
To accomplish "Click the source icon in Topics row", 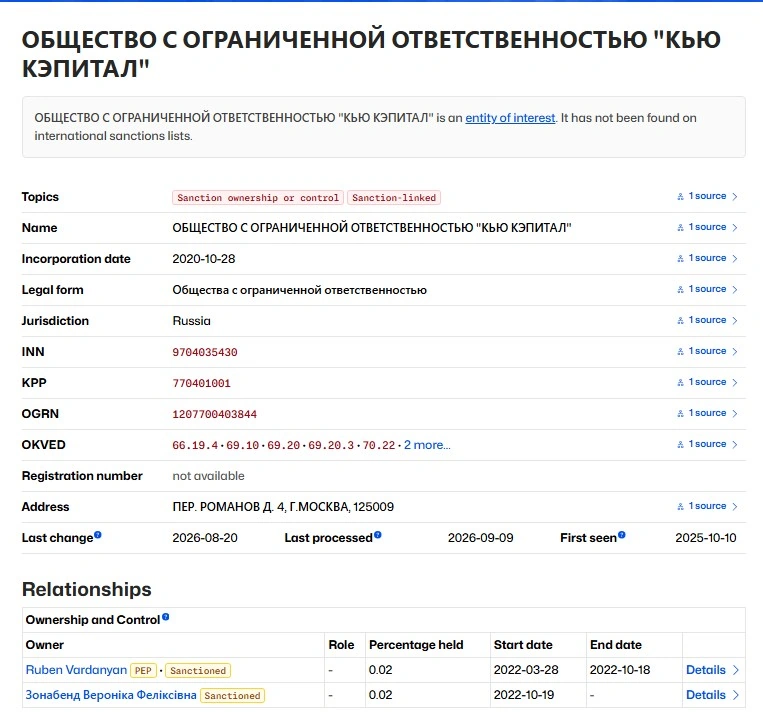I will coord(680,197).
